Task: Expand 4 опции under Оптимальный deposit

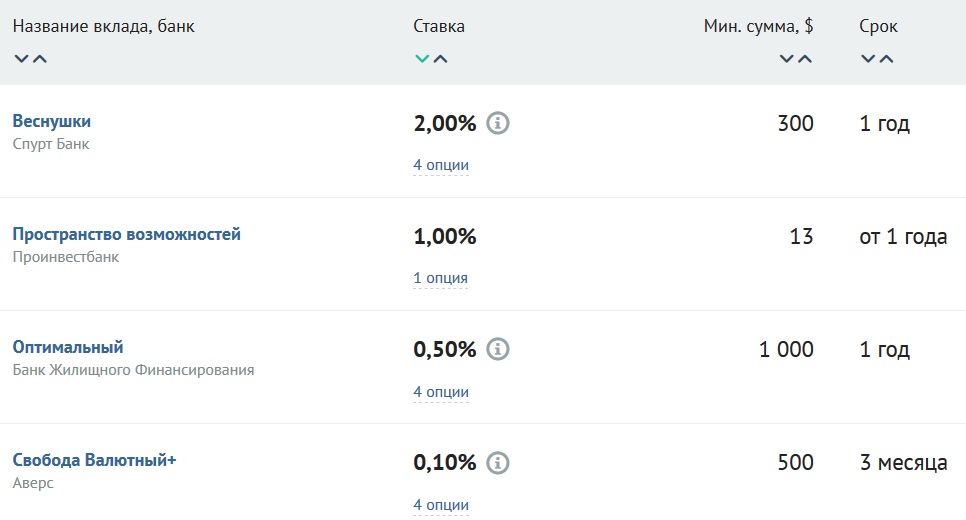Action: [x=441, y=392]
